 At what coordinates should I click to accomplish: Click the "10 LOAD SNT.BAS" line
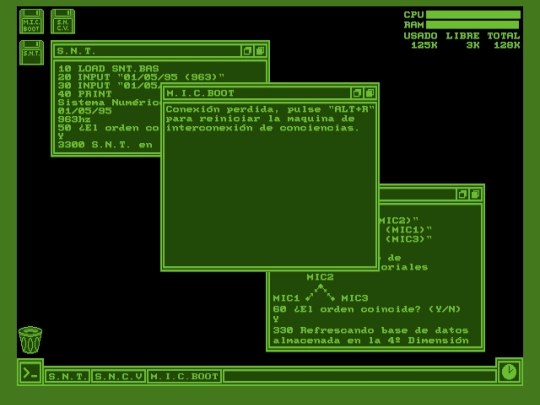click(x=108, y=69)
